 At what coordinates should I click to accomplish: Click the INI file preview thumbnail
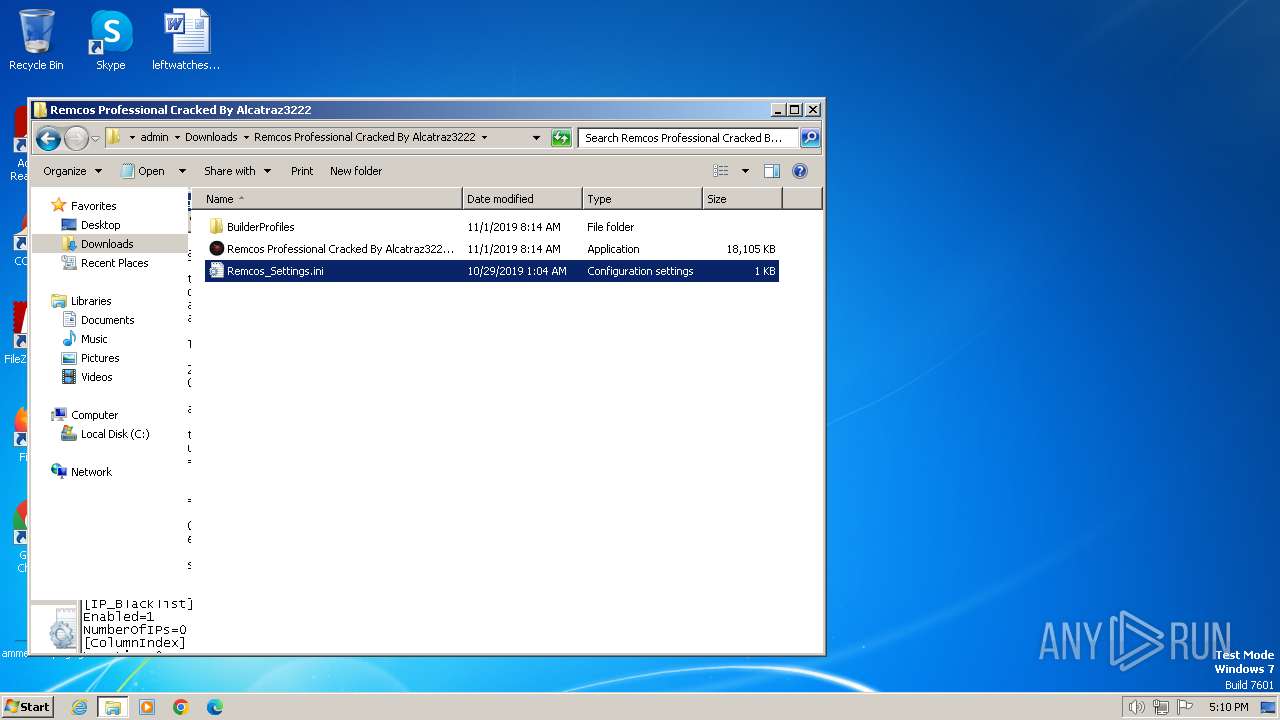coord(62,626)
